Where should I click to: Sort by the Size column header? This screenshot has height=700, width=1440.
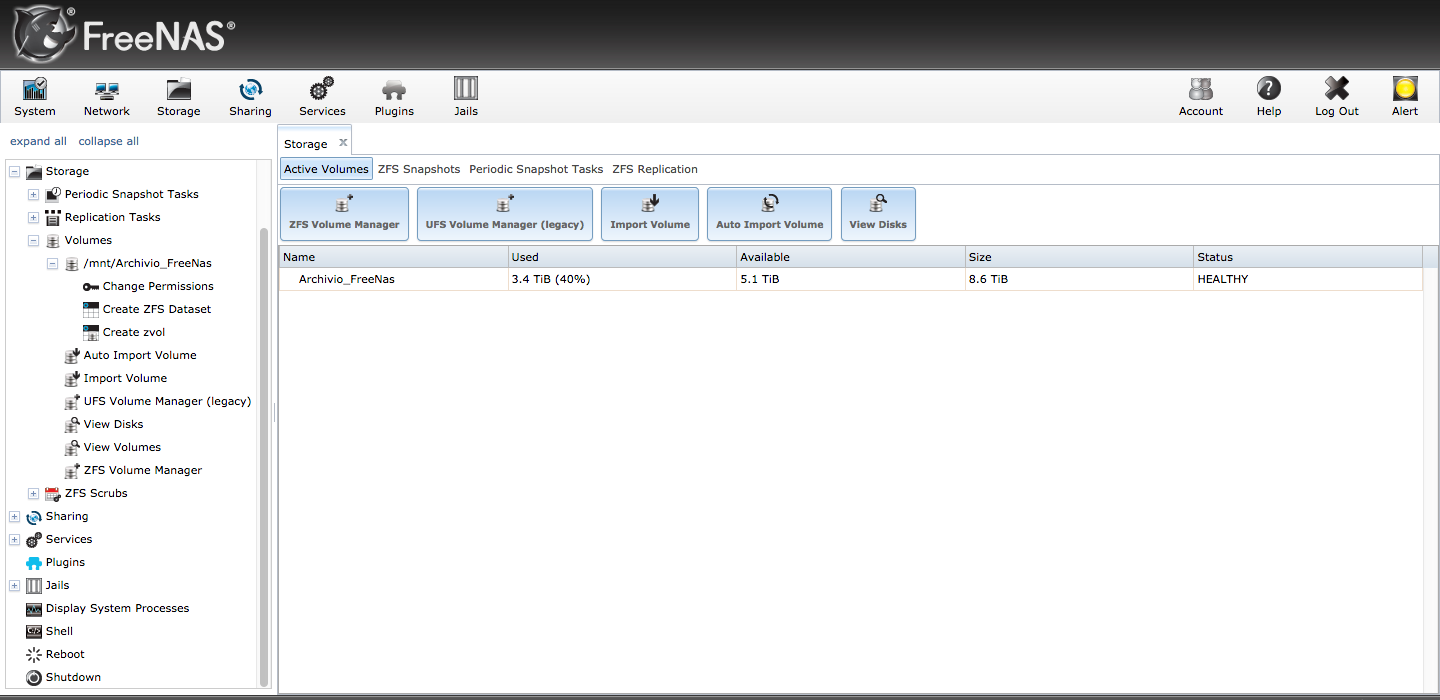pos(1079,257)
